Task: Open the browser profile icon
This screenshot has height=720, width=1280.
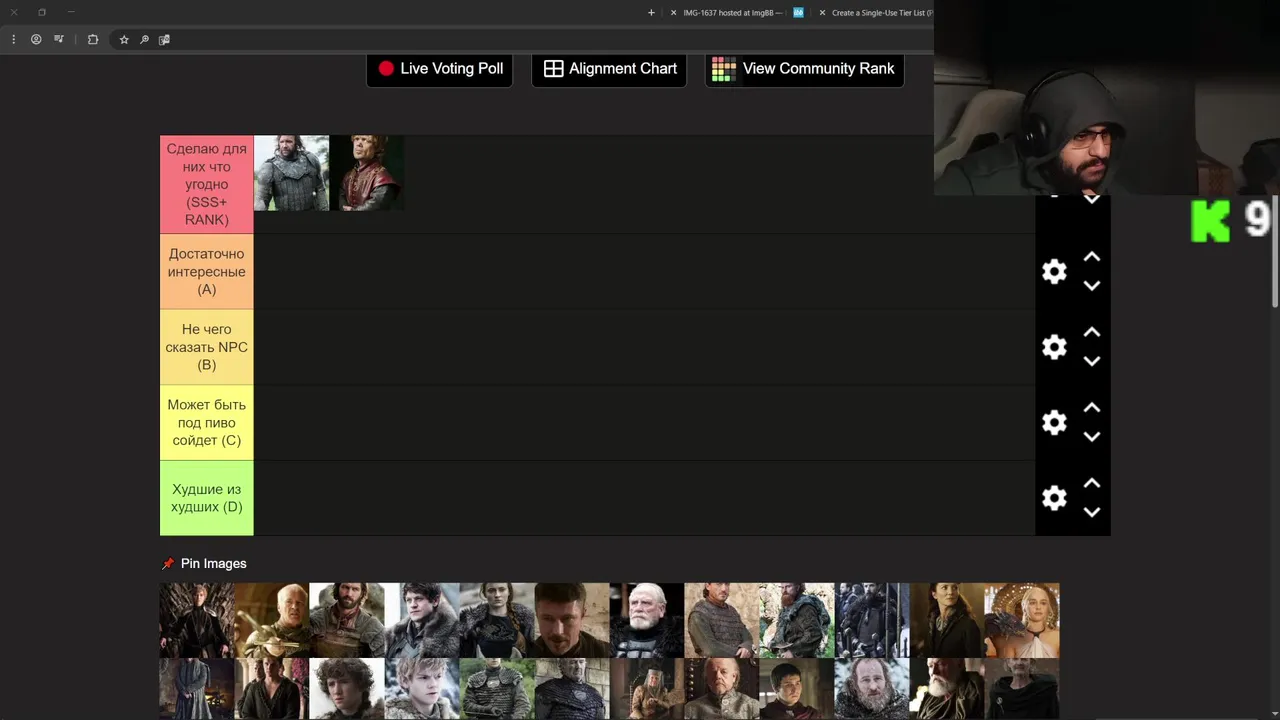Action: (x=36, y=40)
